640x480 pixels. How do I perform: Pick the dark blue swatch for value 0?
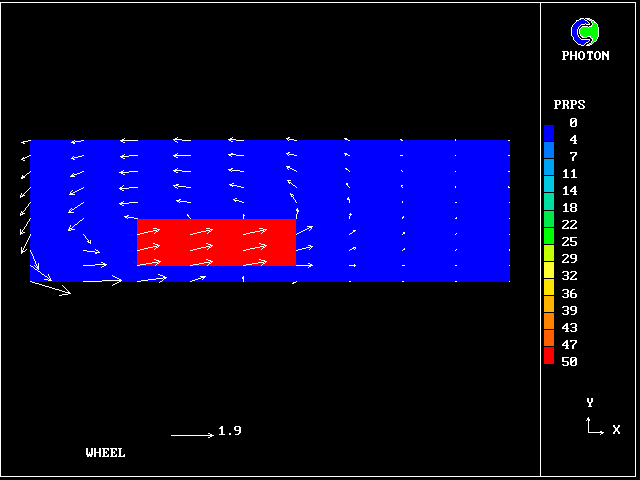click(x=549, y=130)
